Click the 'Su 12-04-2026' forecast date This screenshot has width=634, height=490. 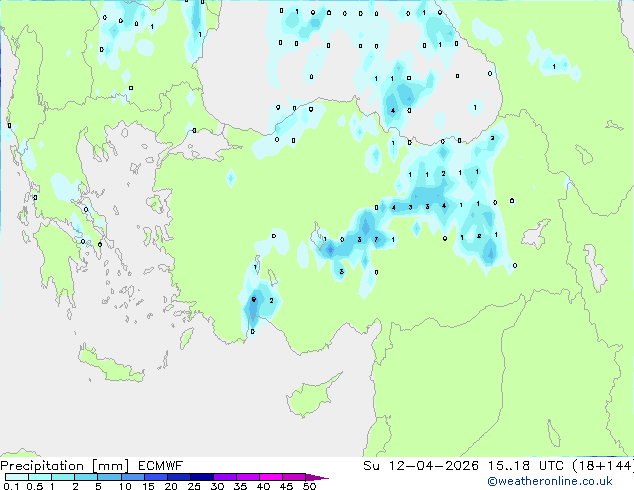click(x=421, y=466)
